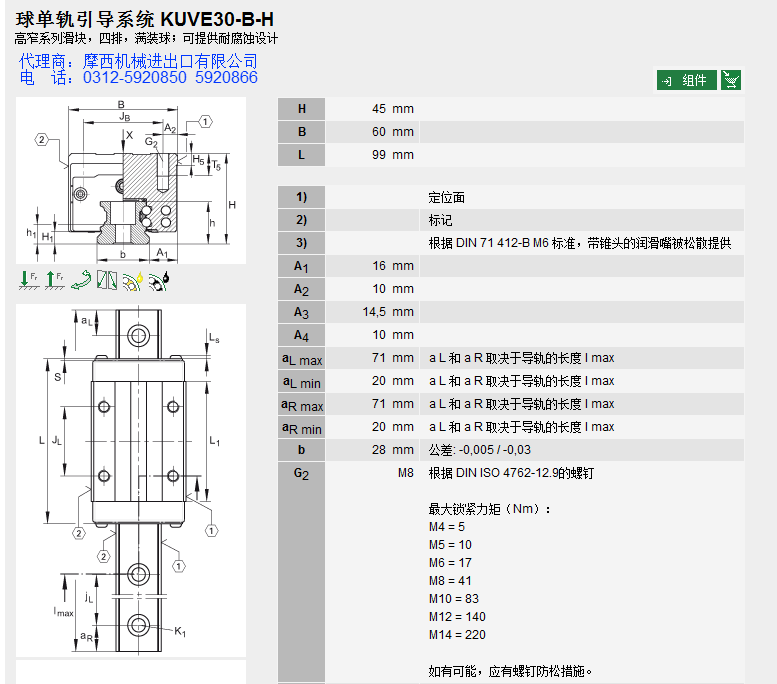Click the aL max row label
Viewport: 777px width, 684px height.
point(302,359)
